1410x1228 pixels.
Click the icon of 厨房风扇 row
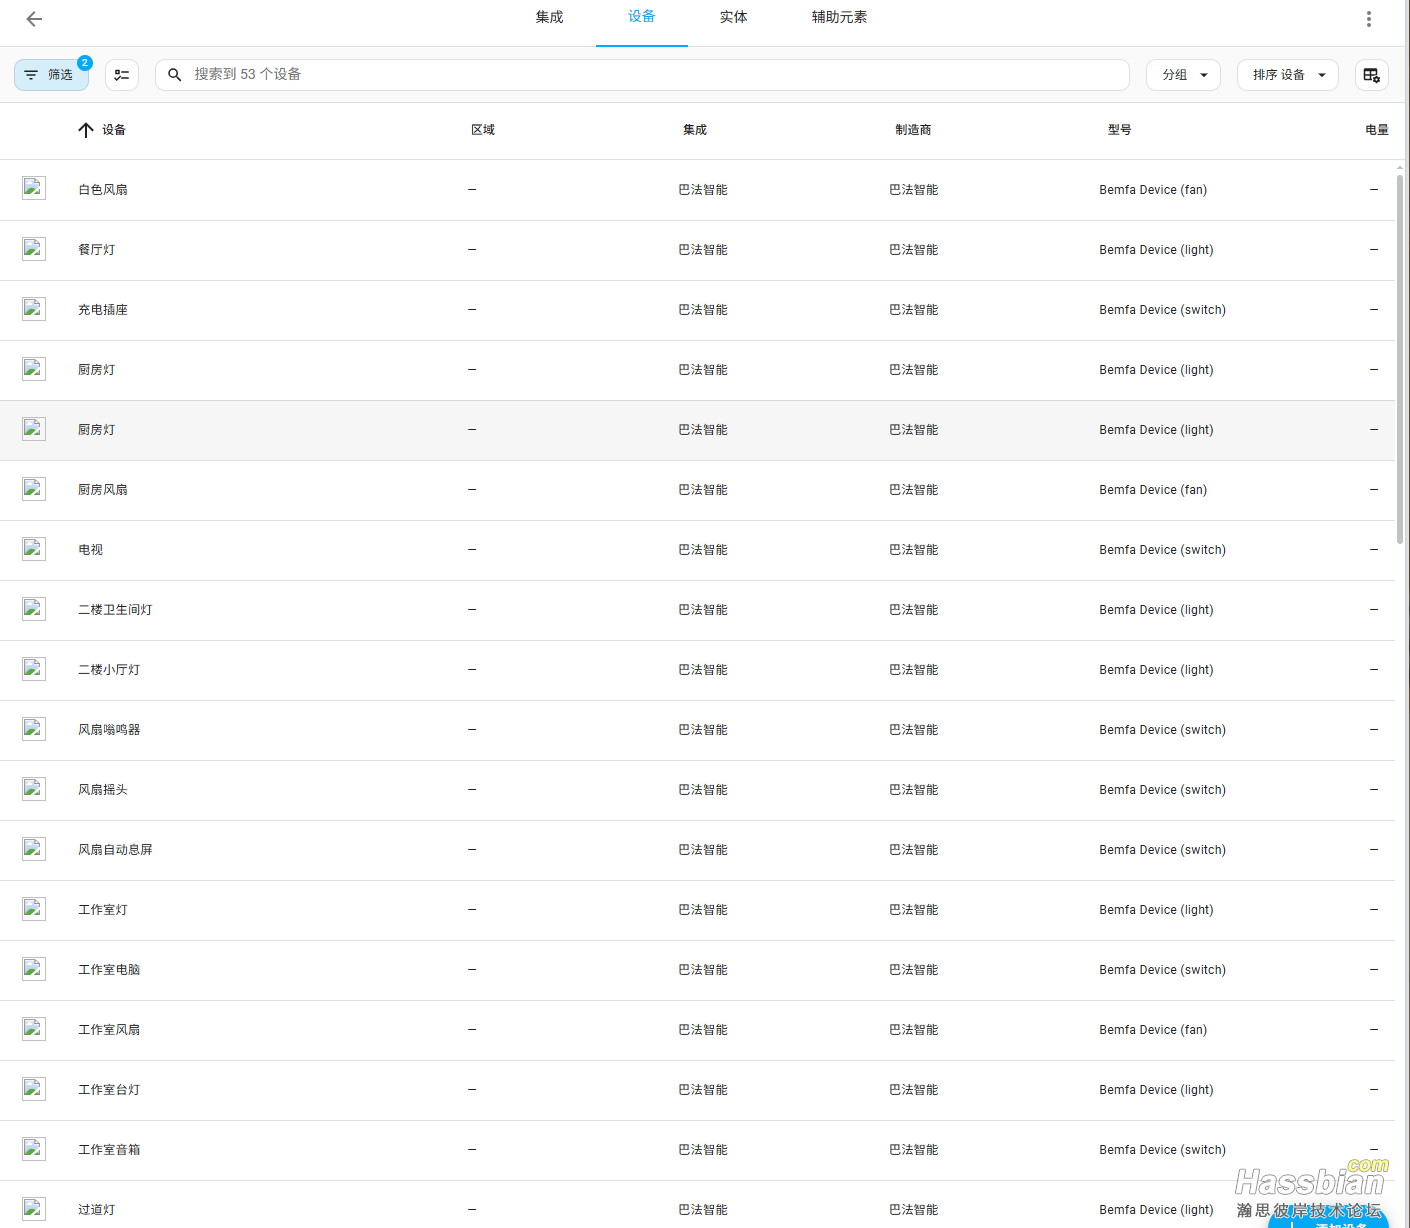[x=34, y=489]
